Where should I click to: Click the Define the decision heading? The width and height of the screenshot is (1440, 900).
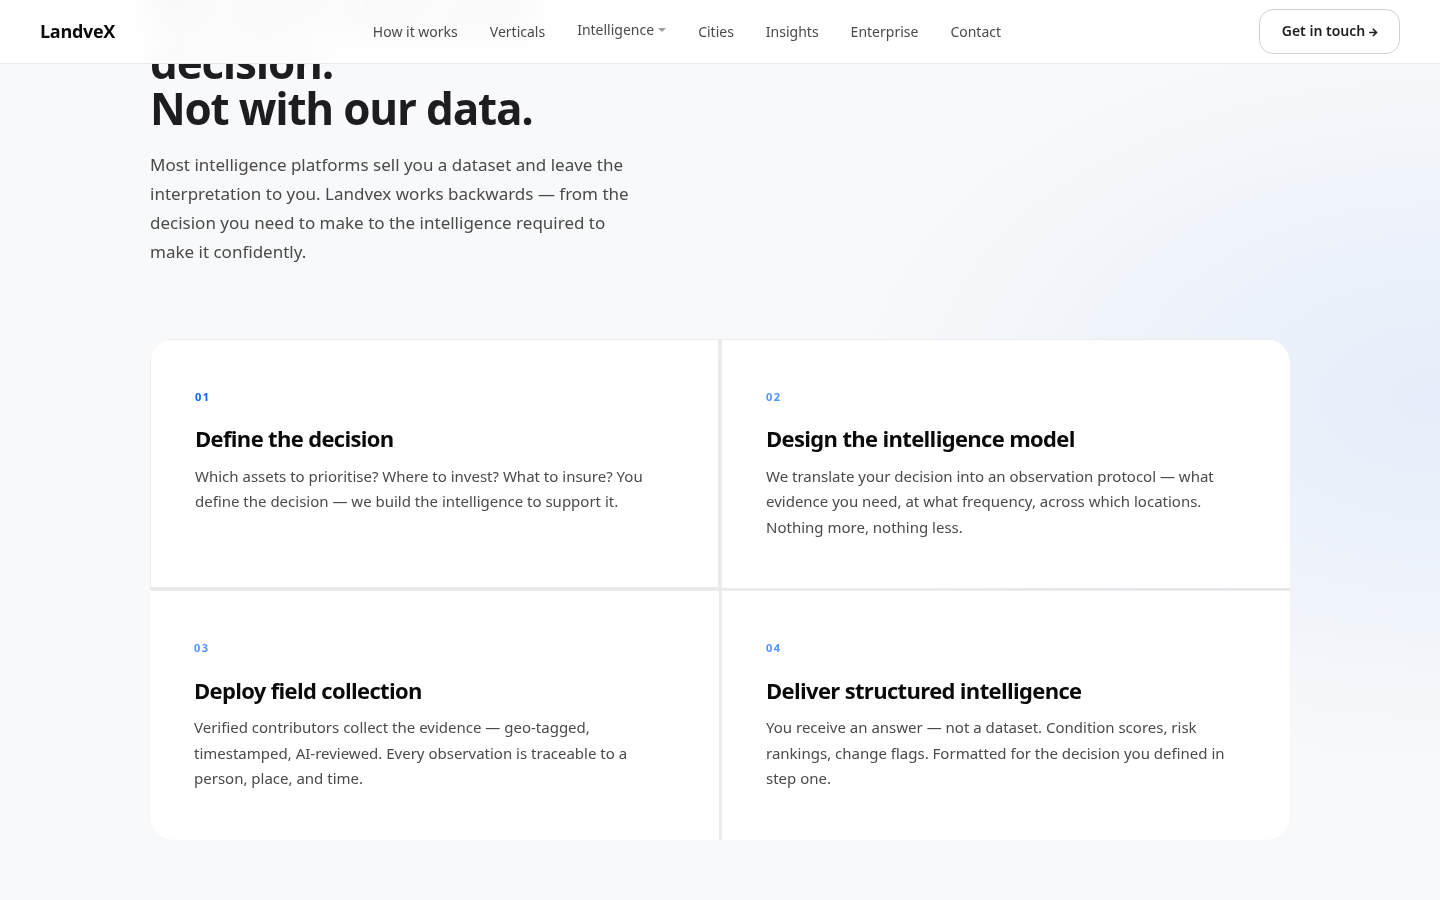(x=294, y=439)
